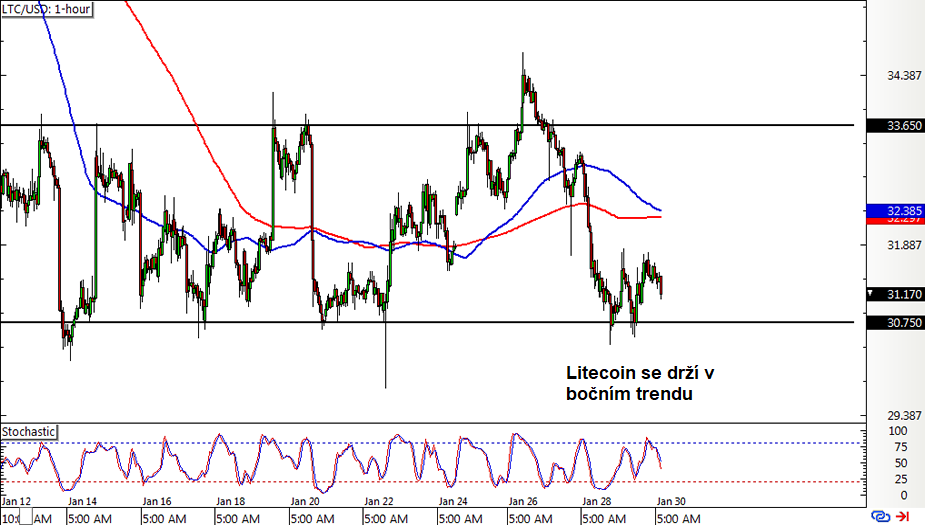The height and width of the screenshot is (525, 925).
Task: Click the Stochastic indicator label
Action: pos(28,432)
